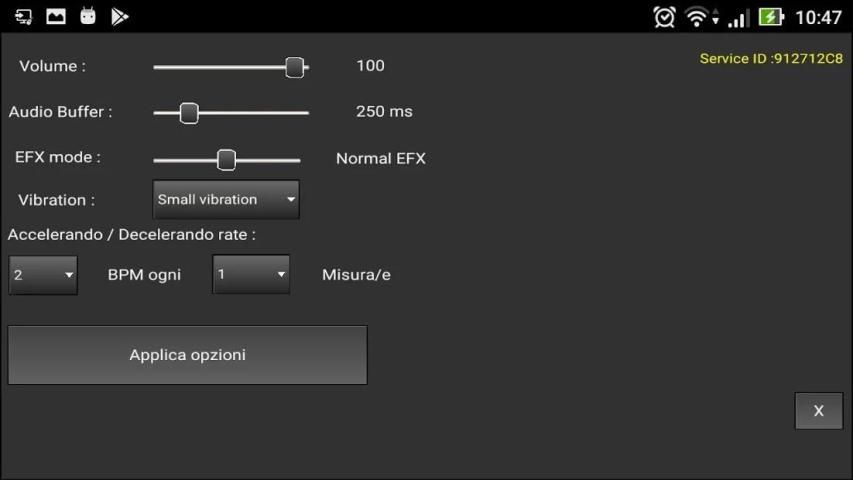Close the options screen with the X button
This screenshot has height=480, width=853.
818,411
